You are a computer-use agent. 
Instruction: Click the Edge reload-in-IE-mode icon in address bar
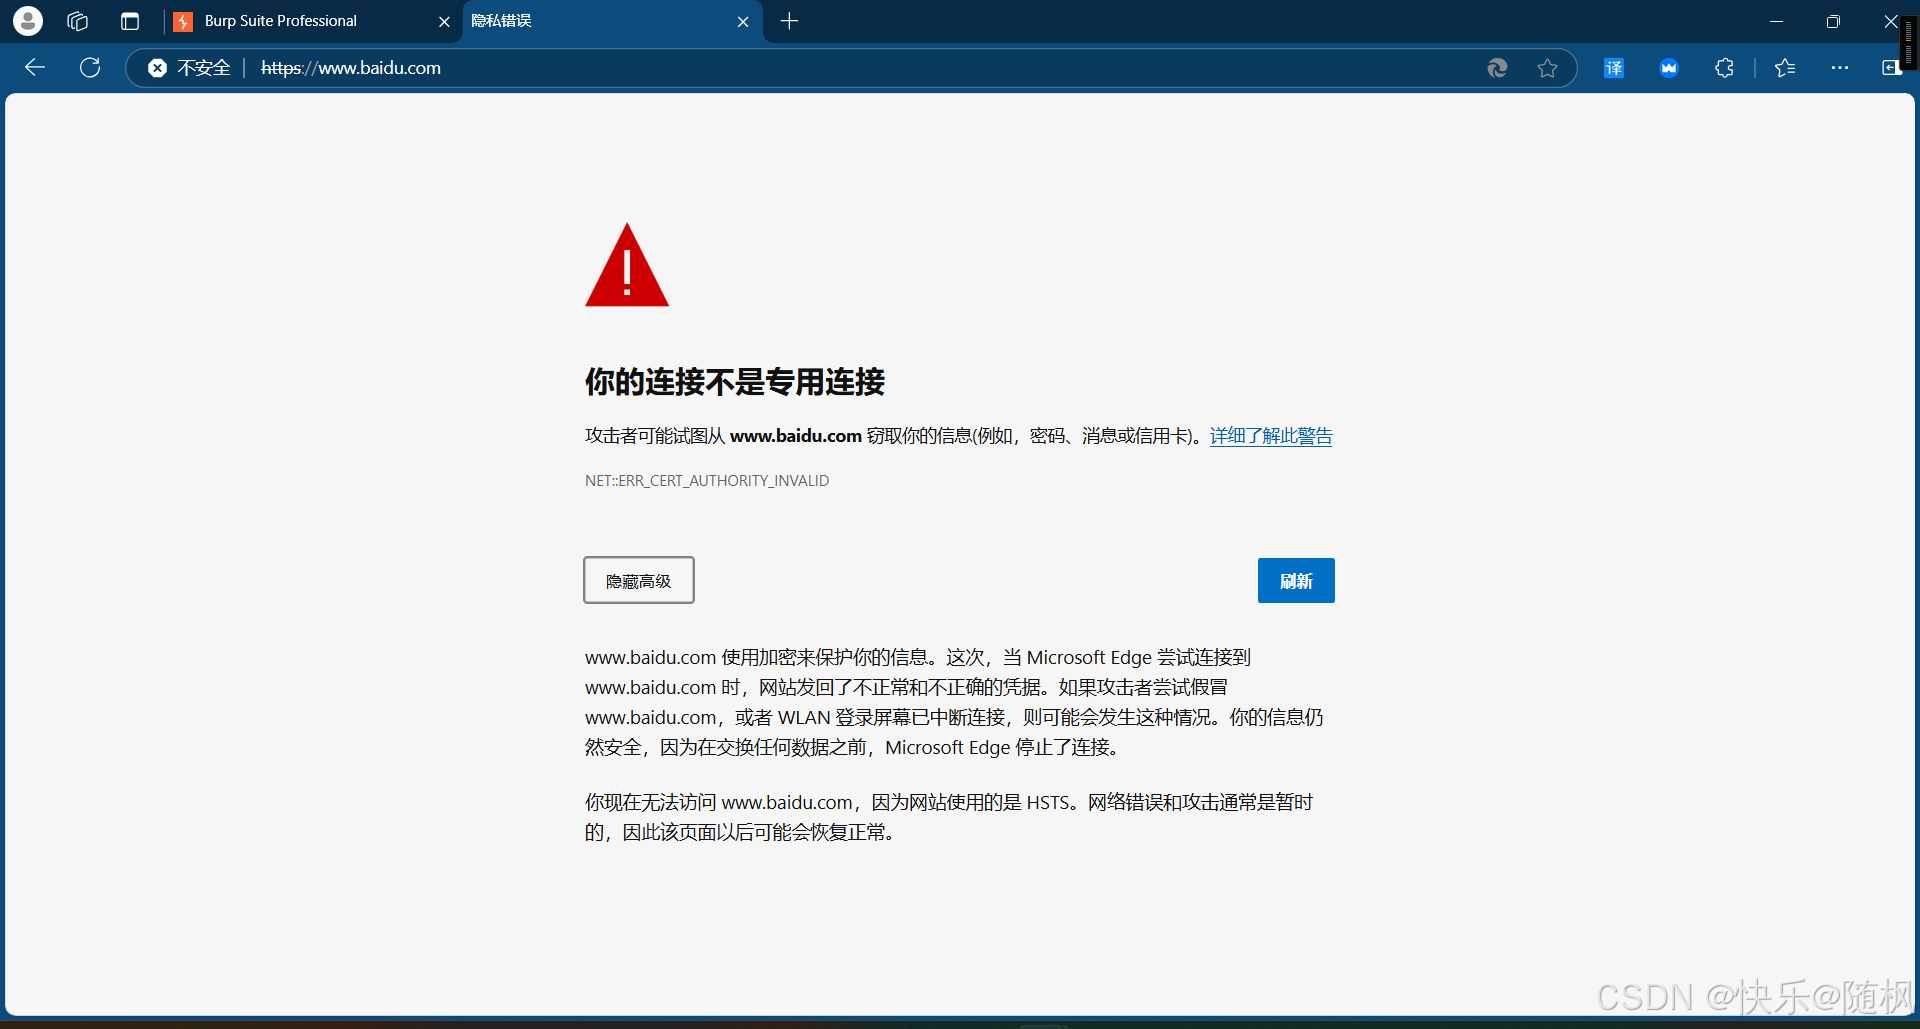(1497, 68)
